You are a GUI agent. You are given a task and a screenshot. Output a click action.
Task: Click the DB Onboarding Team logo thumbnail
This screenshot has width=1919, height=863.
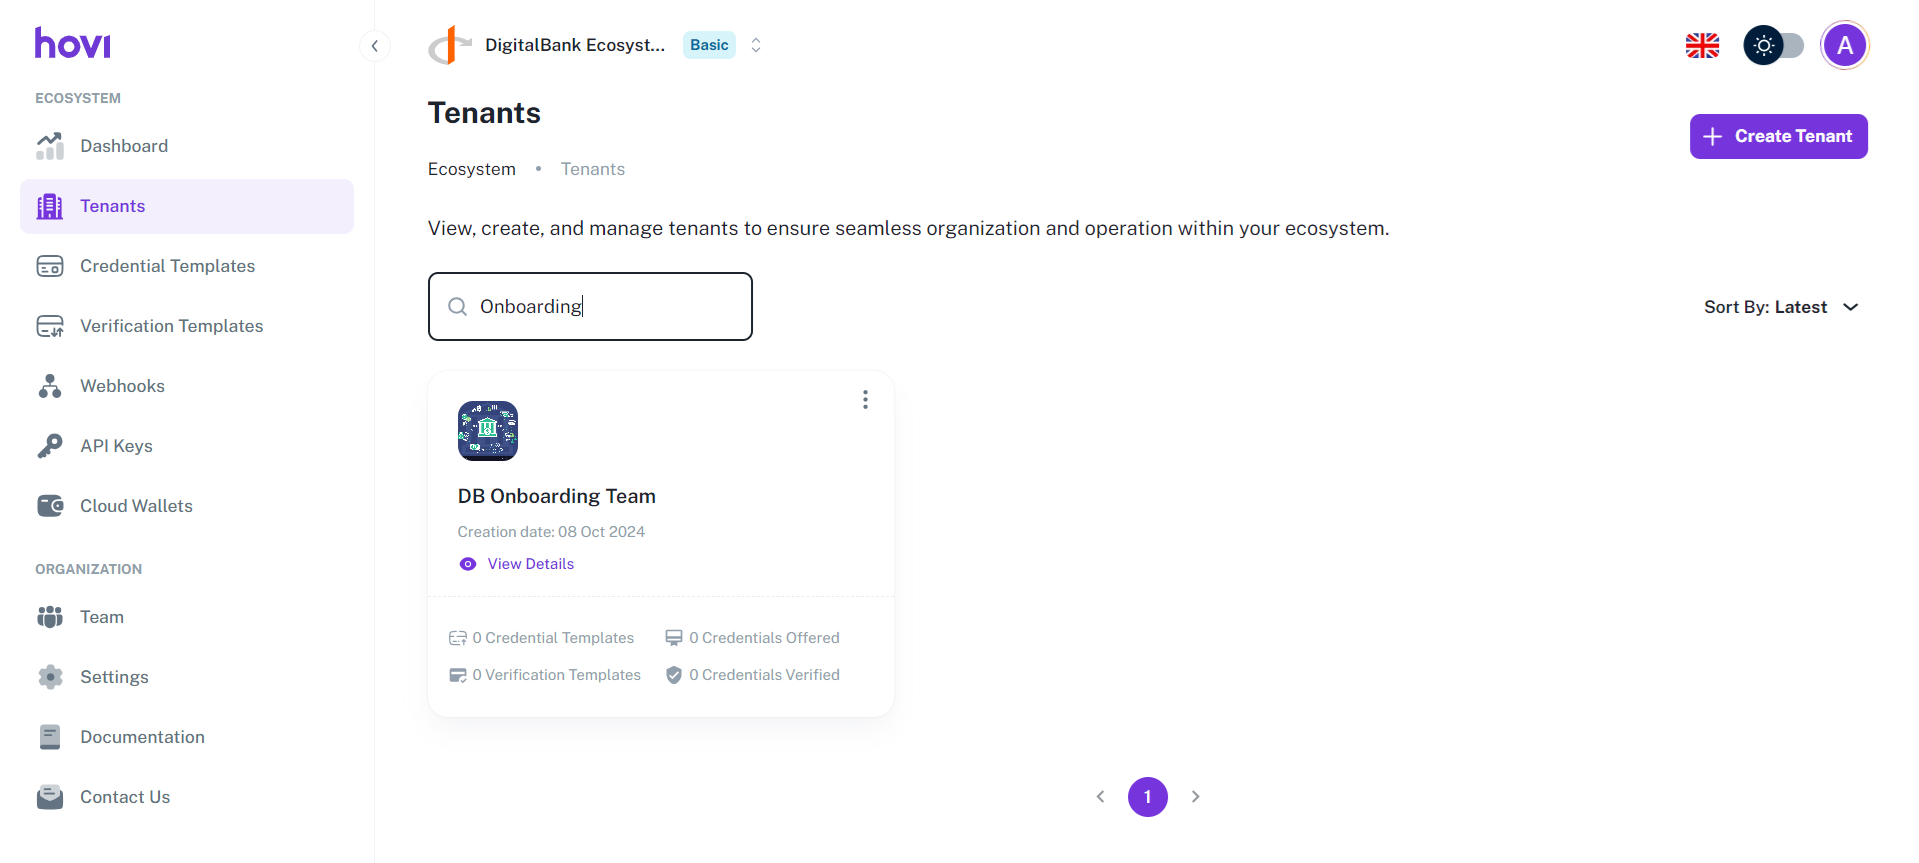(487, 431)
